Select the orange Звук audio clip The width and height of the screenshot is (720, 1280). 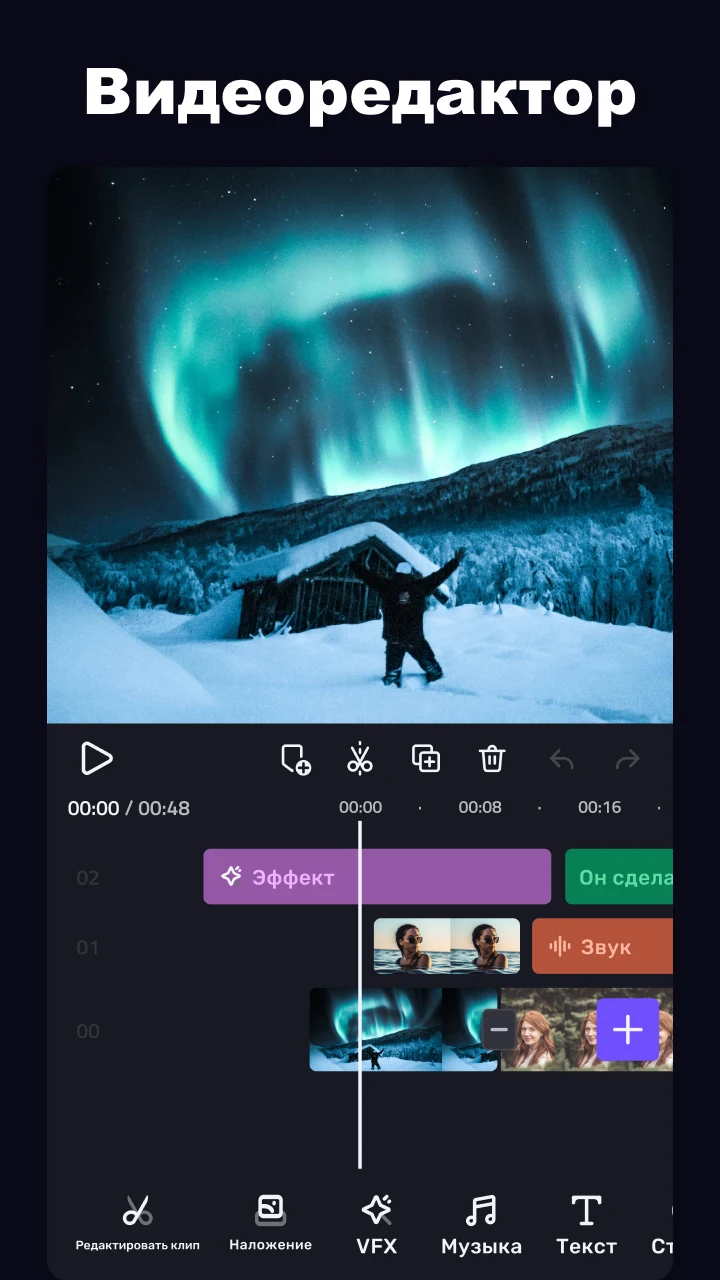pos(602,946)
